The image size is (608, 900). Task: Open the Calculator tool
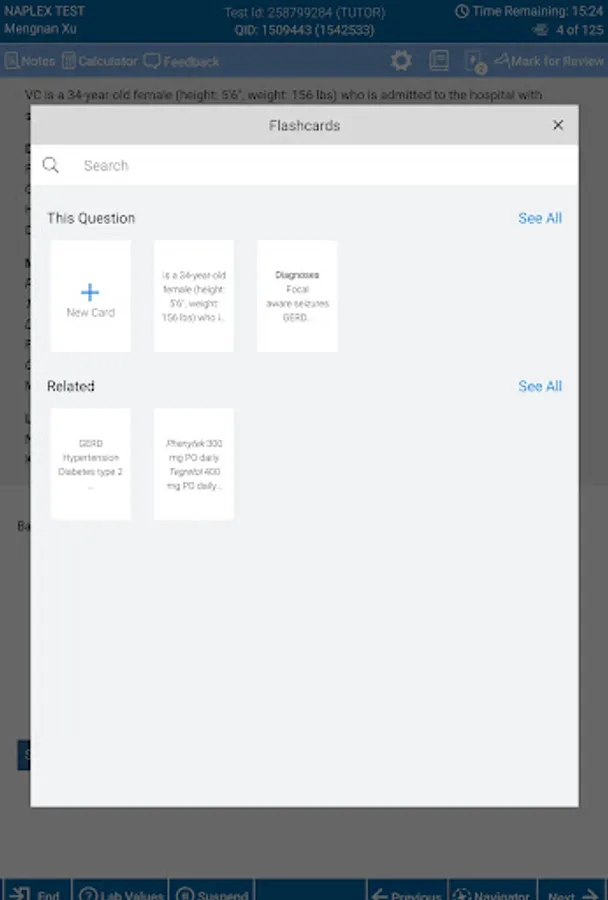[x=99, y=61]
